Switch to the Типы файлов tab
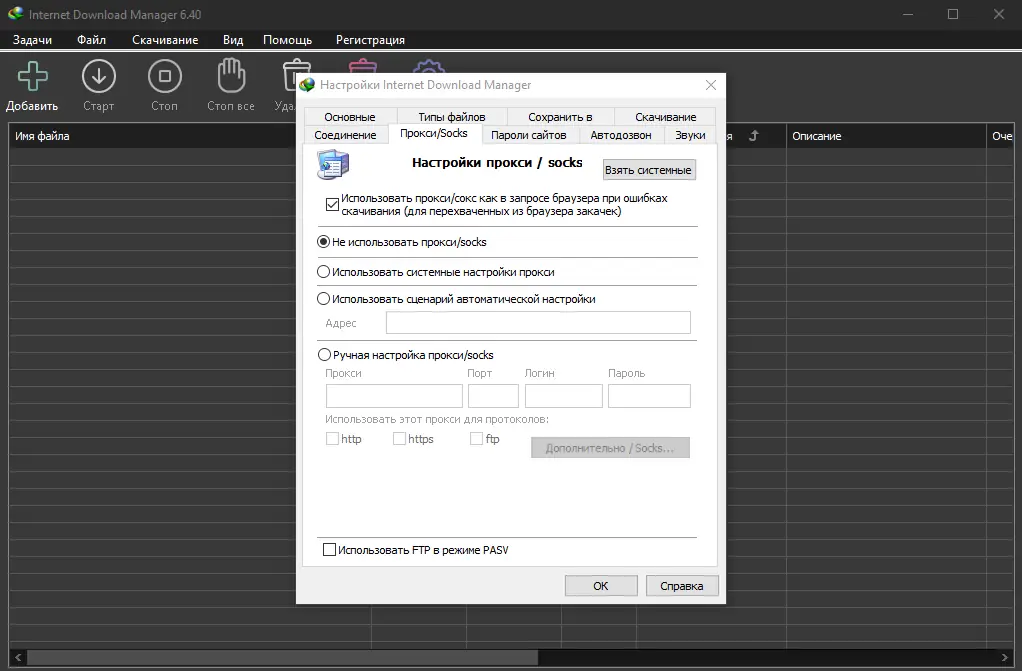The height and width of the screenshot is (671, 1022). 452,116
